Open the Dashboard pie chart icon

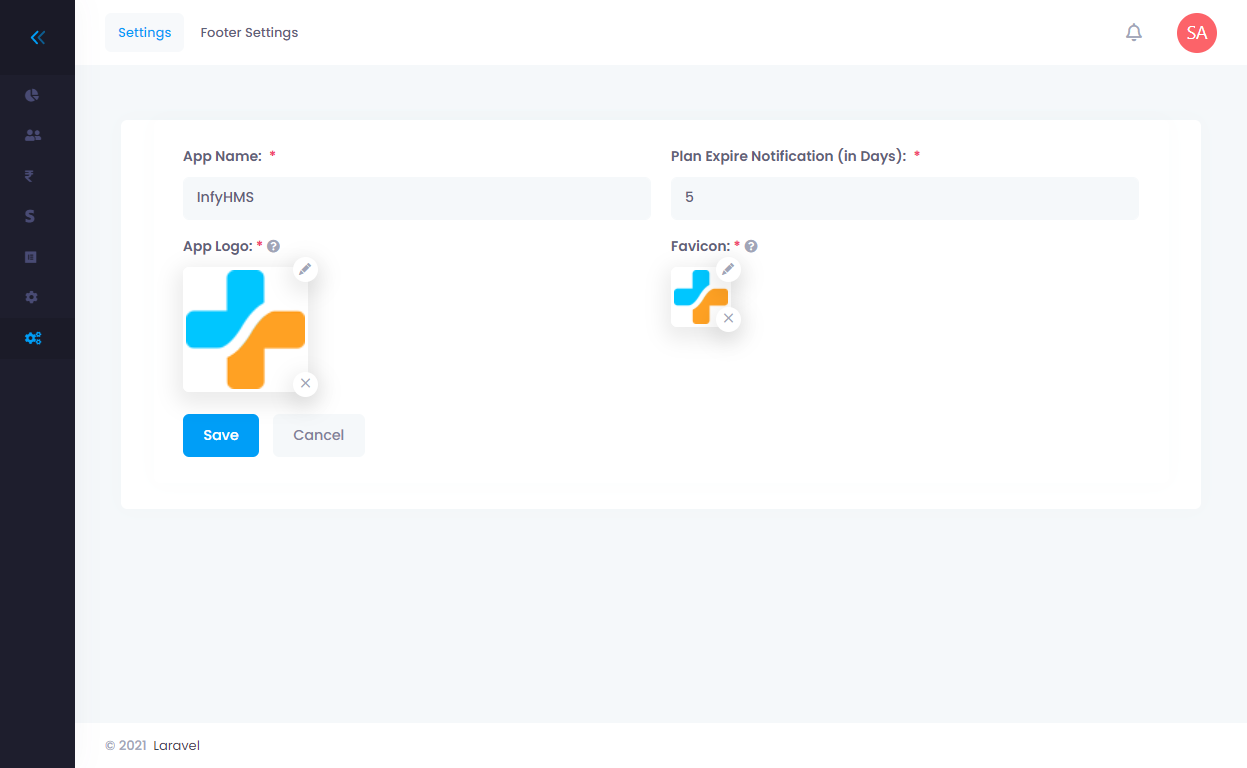[31, 93]
